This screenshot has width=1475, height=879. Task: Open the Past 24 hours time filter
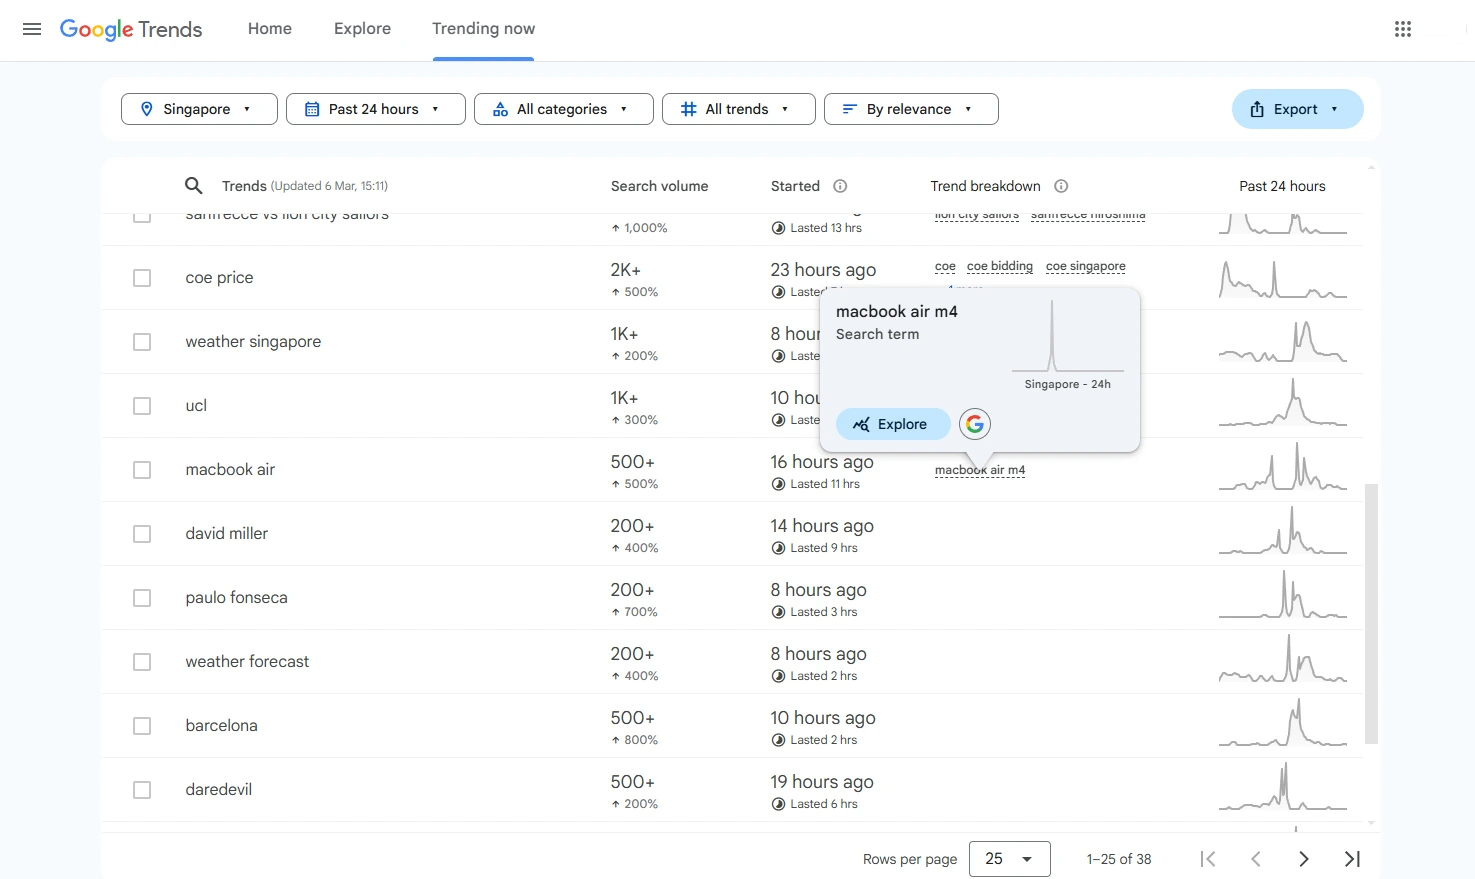(x=376, y=109)
